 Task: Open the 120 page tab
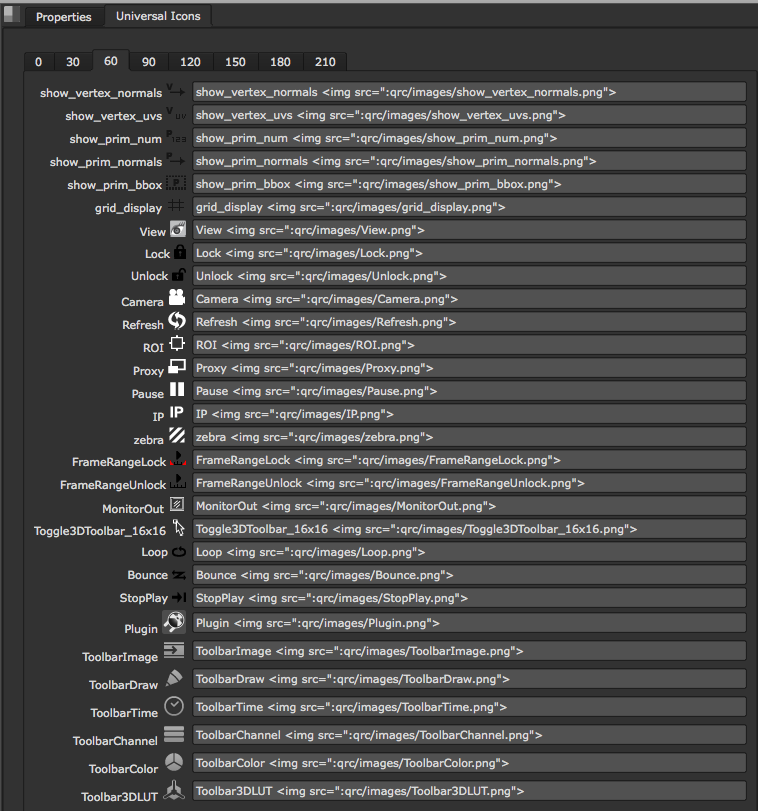190,62
